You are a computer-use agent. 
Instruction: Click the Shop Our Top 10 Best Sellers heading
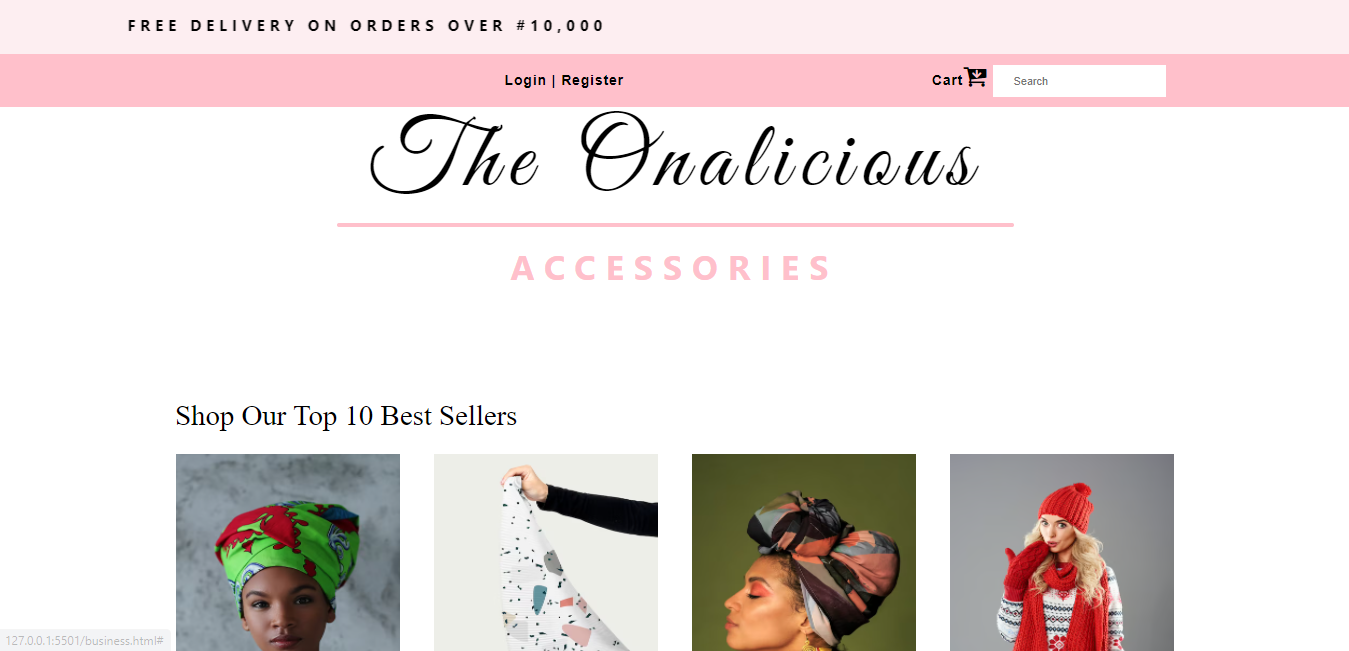(346, 416)
